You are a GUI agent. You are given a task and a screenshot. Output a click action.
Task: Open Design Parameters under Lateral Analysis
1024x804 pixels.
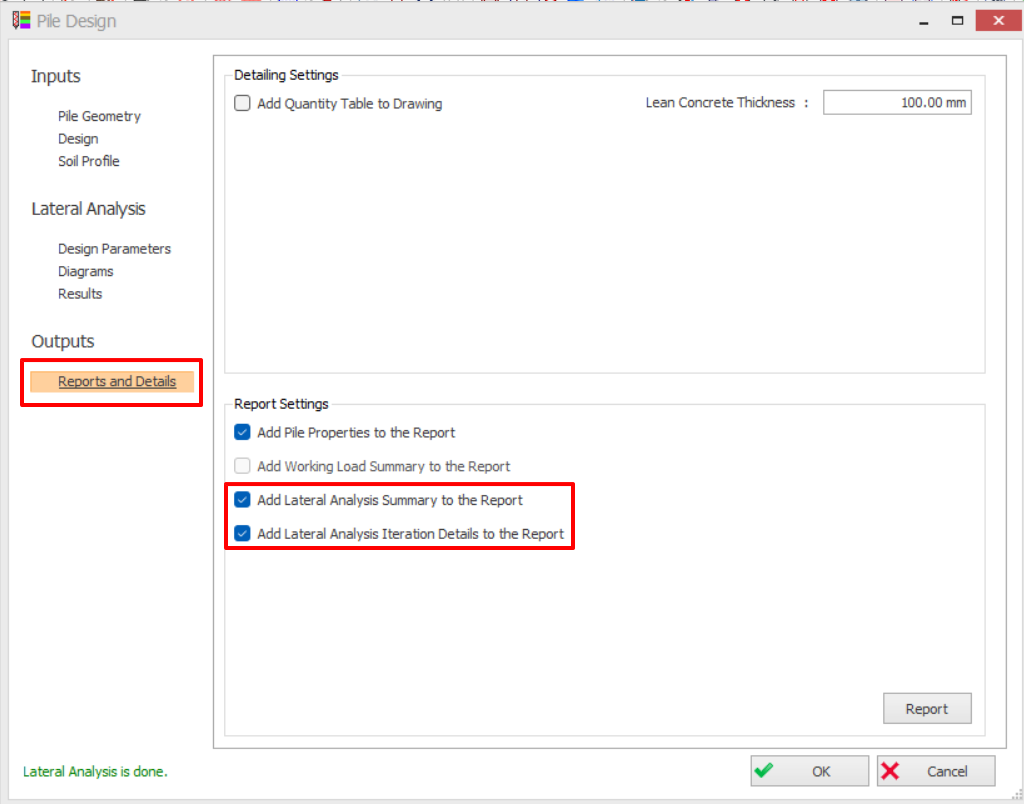coord(114,249)
